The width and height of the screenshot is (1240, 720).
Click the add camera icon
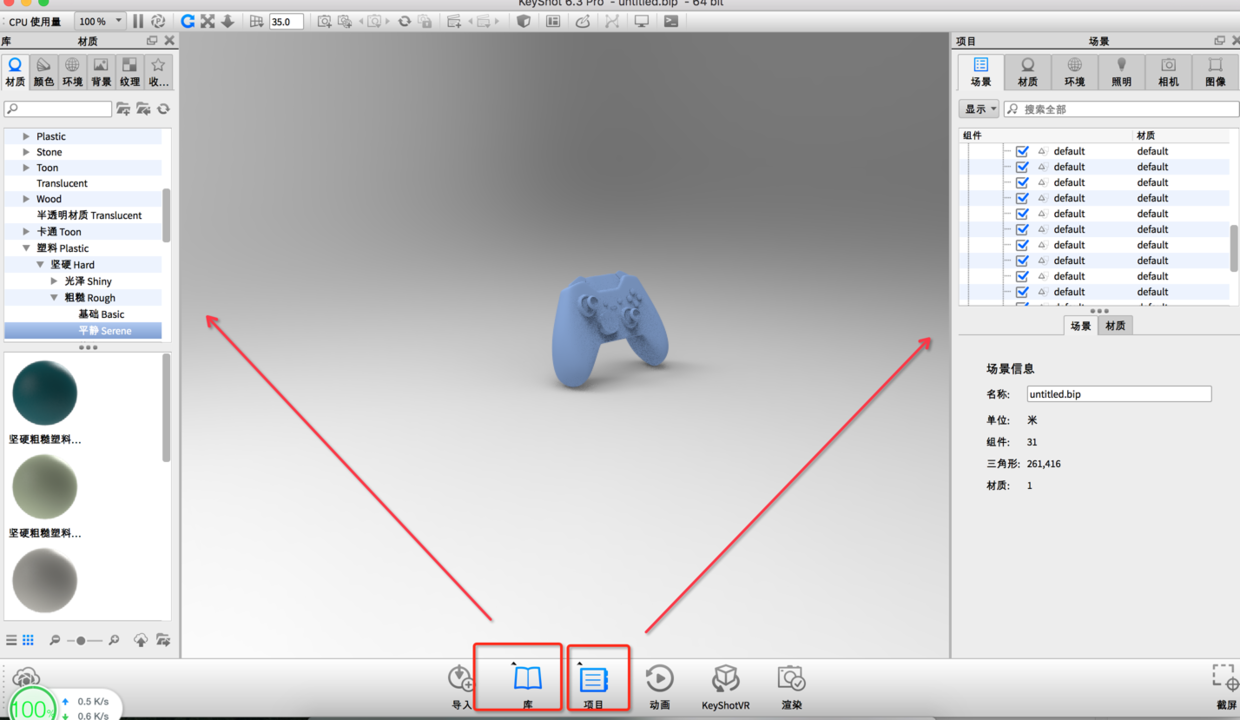[x=325, y=21]
